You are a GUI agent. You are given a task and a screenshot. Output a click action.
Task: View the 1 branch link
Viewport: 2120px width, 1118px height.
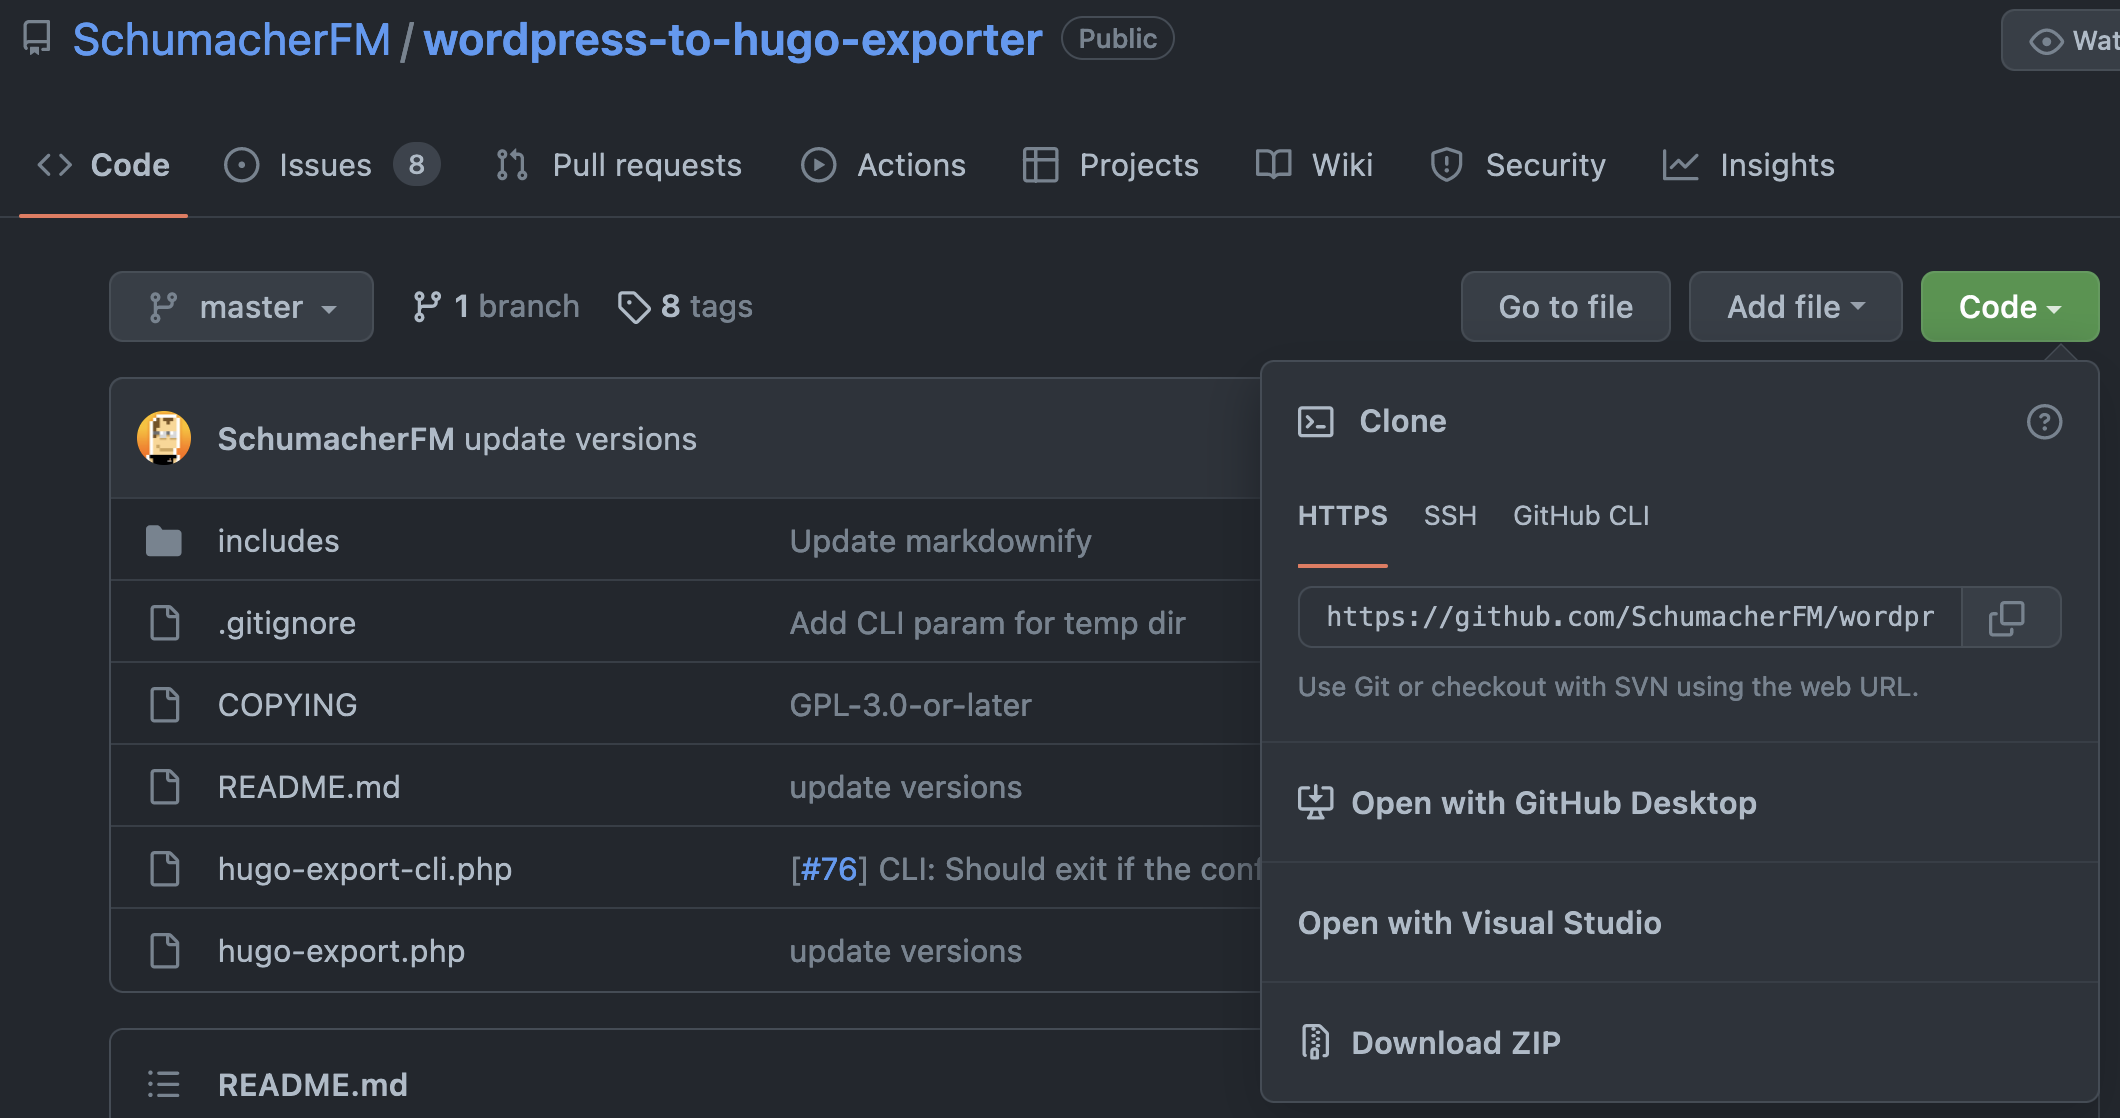(x=496, y=307)
